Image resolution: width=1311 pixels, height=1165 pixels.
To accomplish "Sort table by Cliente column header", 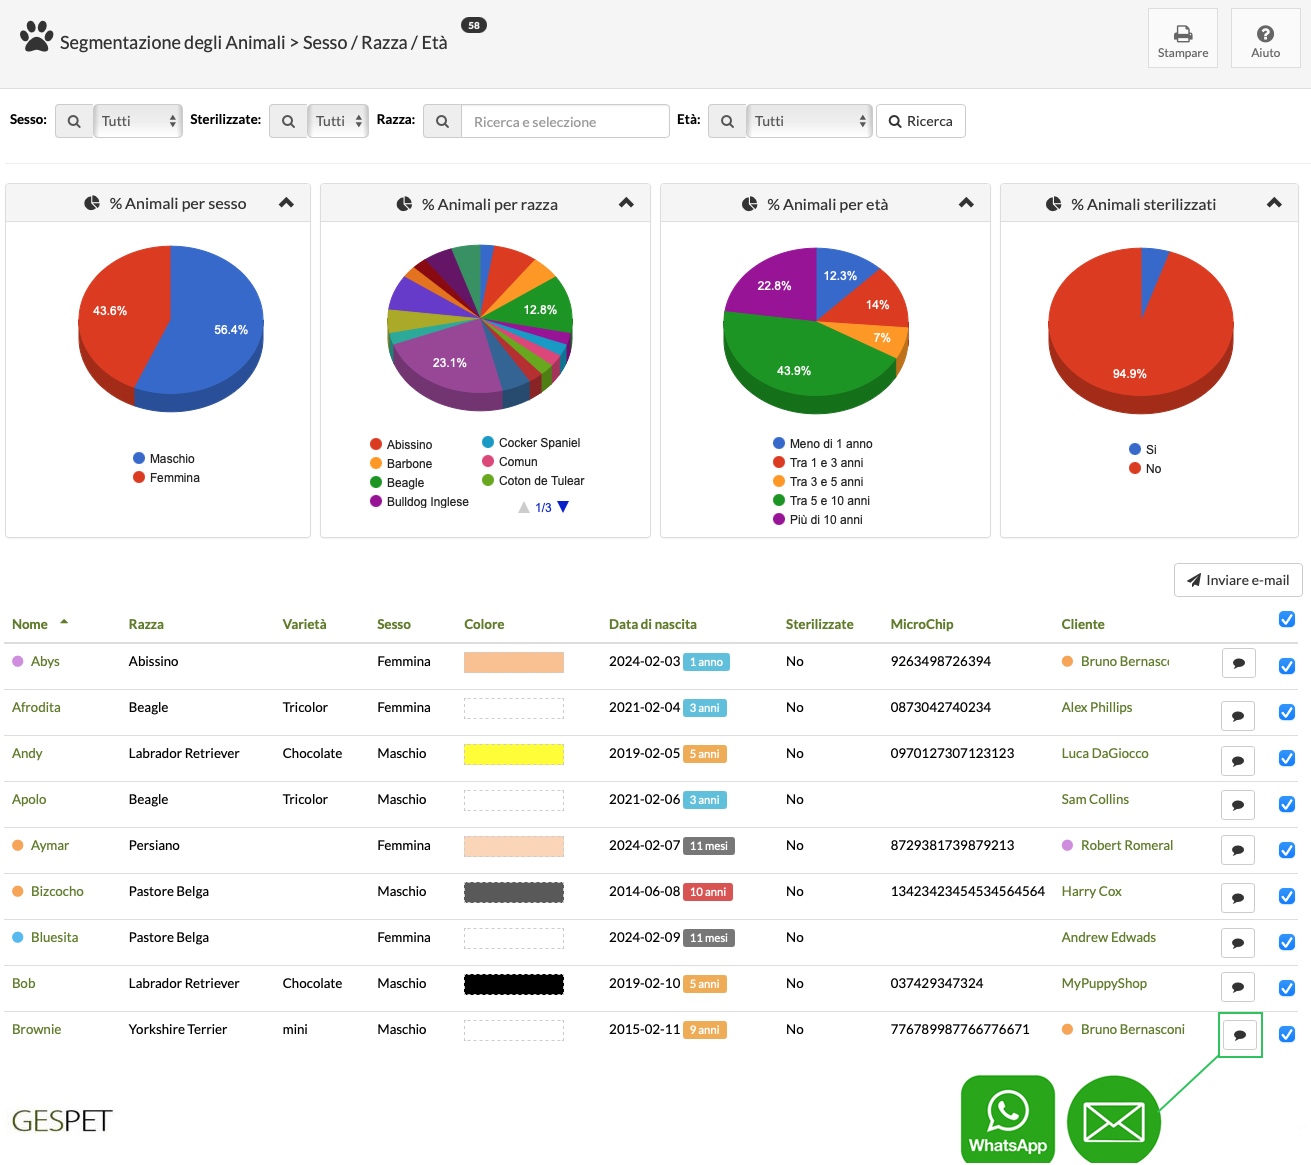I will (1083, 624).
